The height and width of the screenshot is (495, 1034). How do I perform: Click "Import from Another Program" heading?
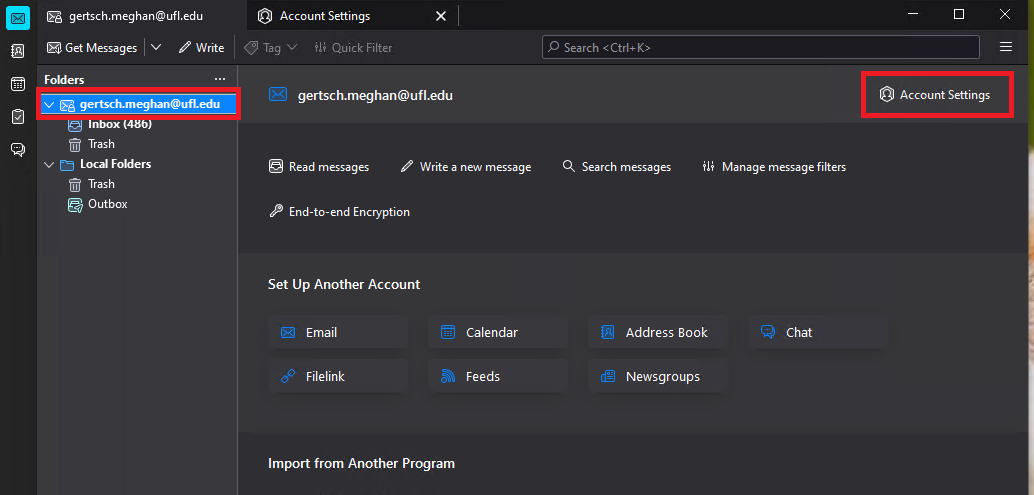click(361, 463)
